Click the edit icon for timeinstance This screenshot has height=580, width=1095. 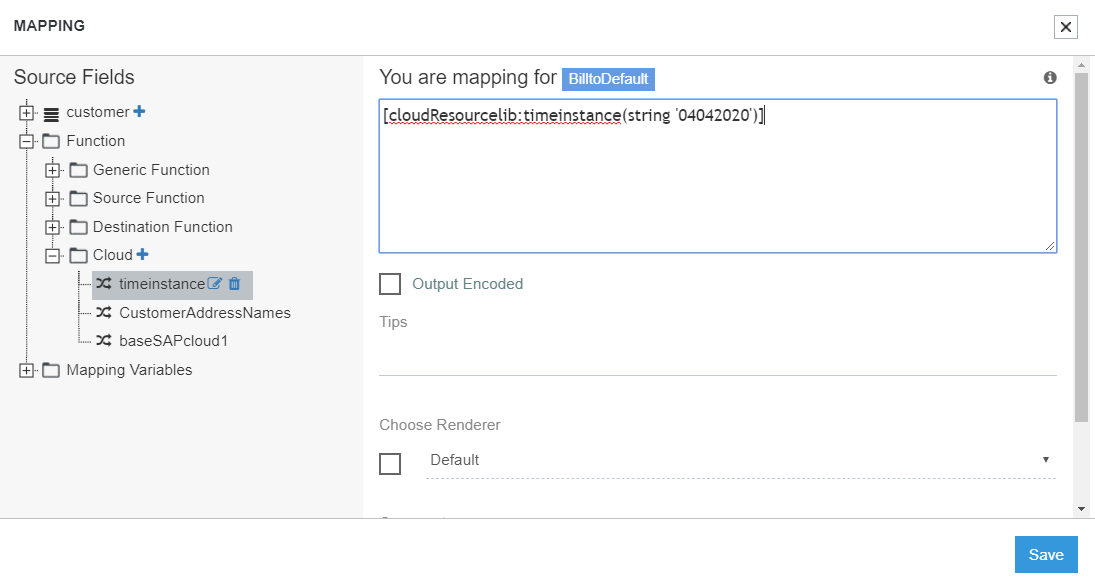[x=214, y=284]
